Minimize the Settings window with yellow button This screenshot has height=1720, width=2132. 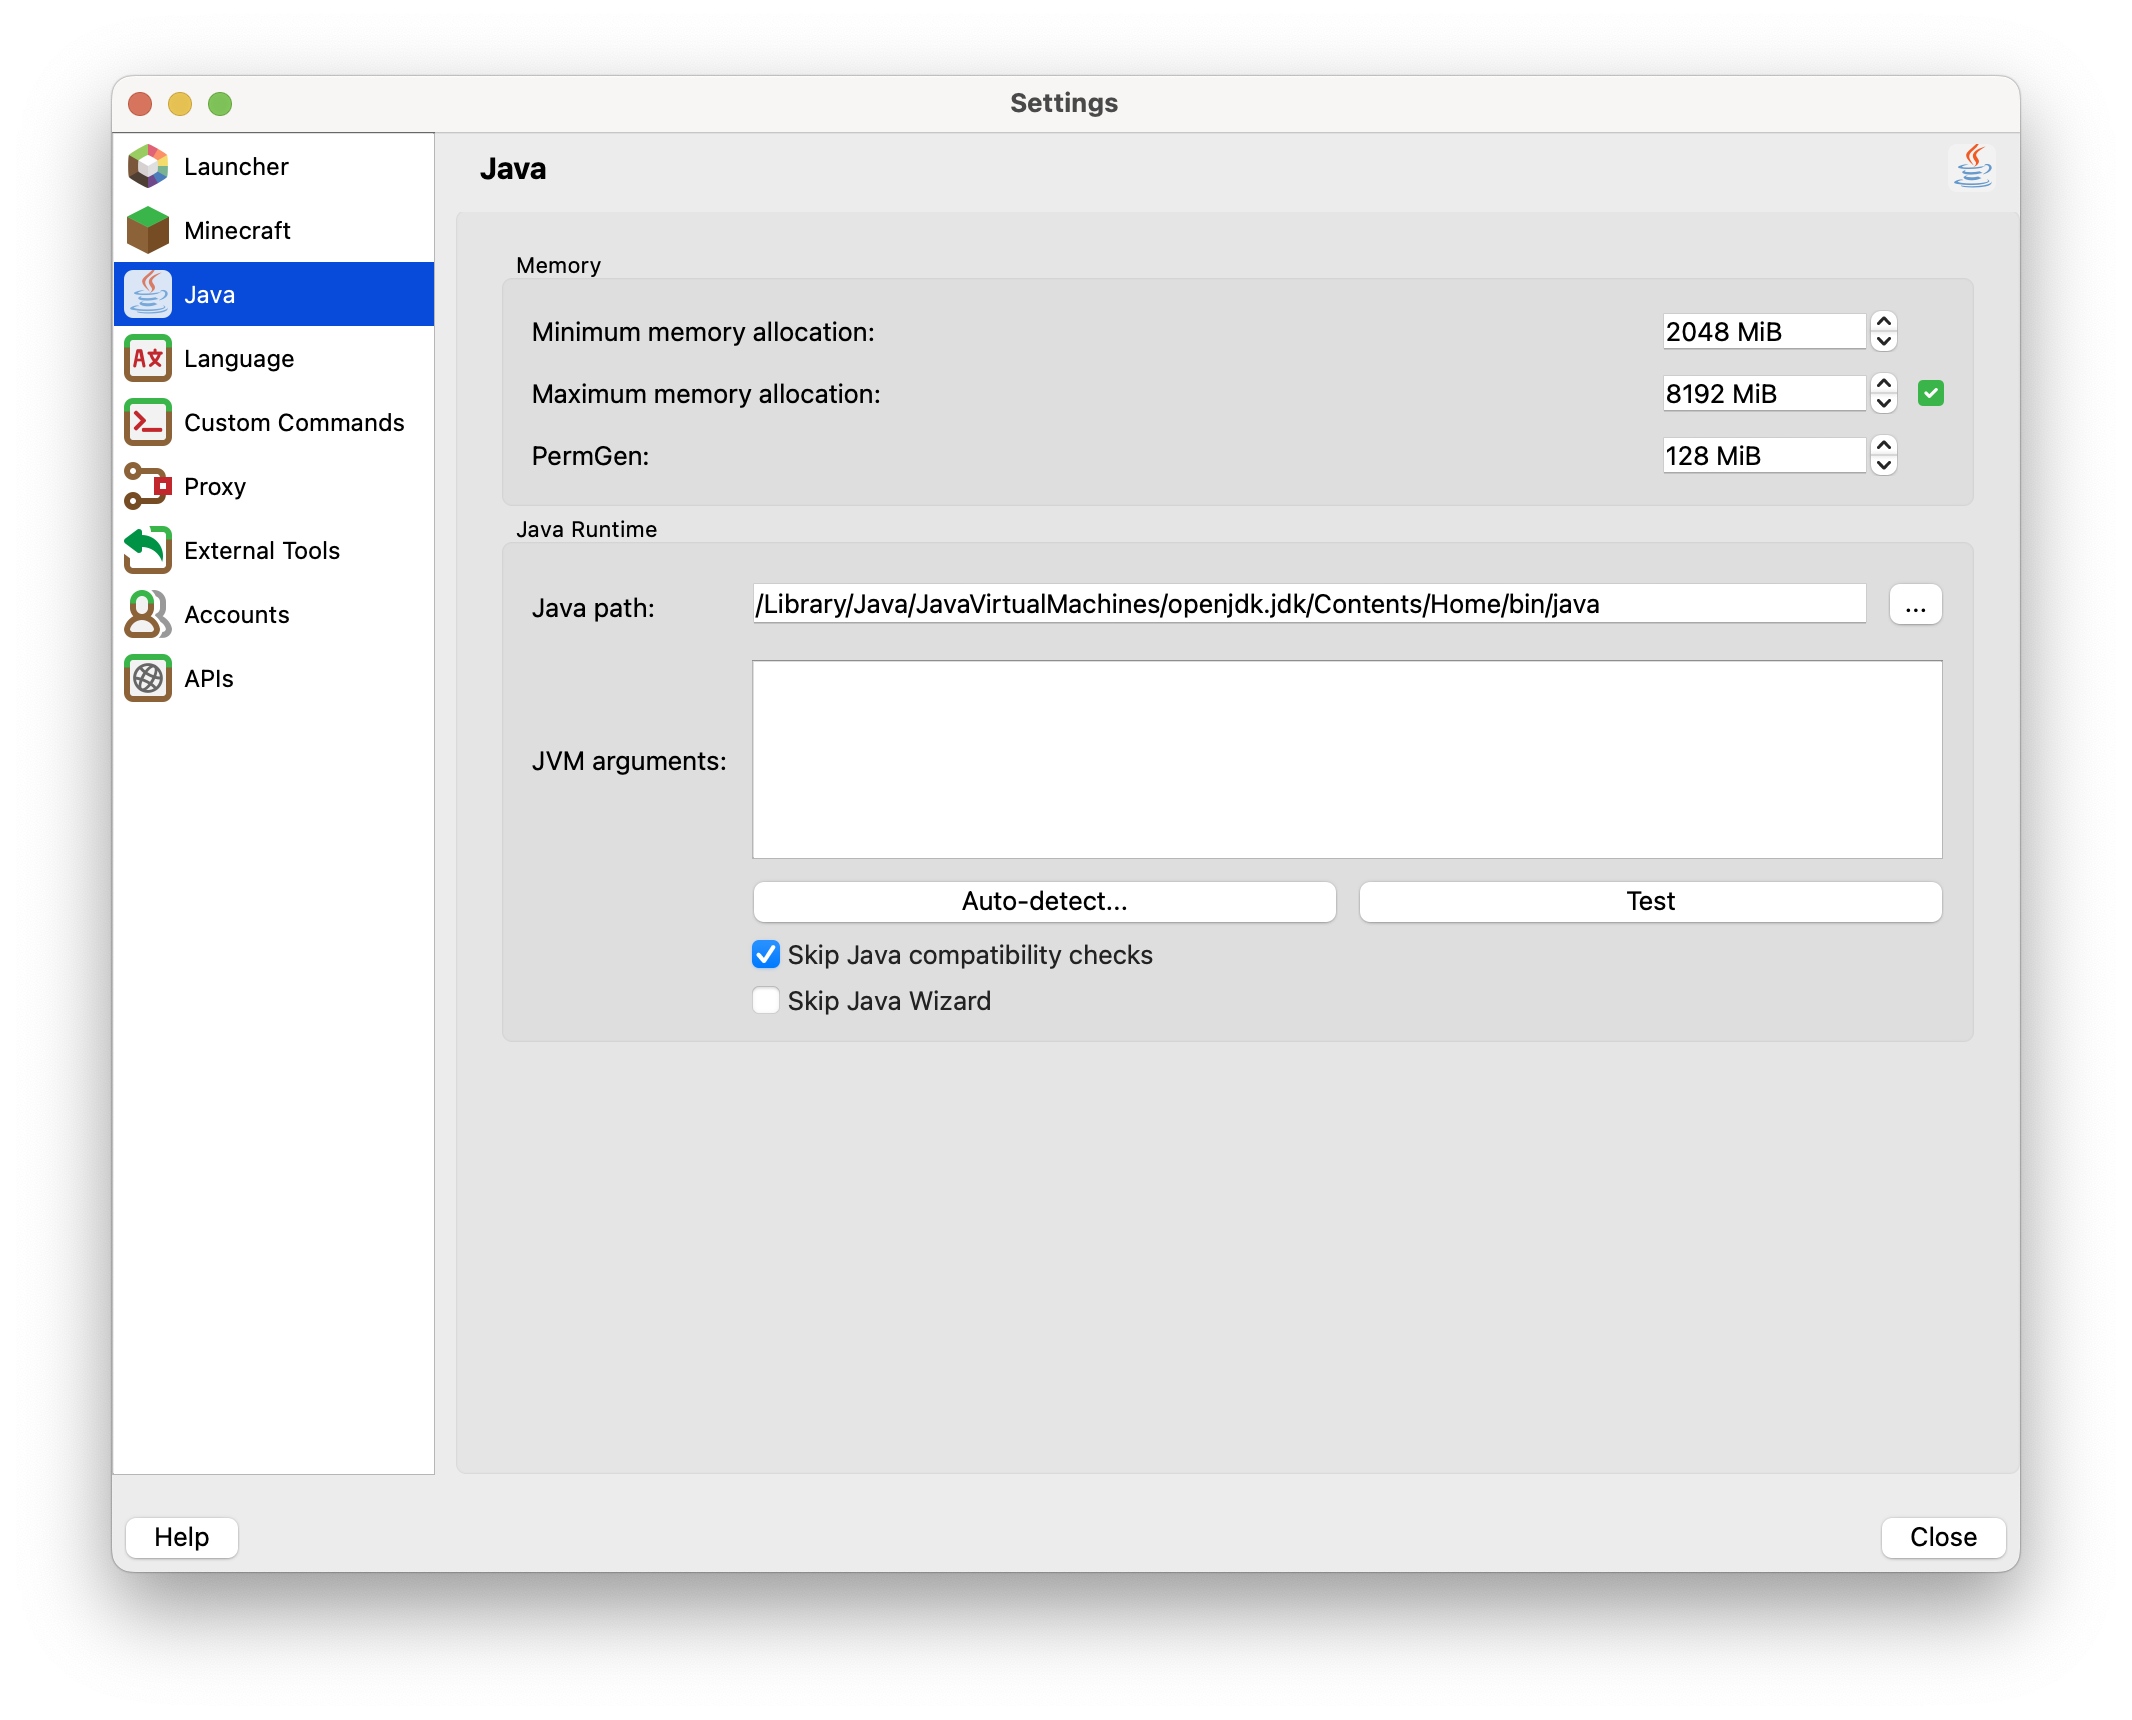pyautogui.click(x=180, y=104)
